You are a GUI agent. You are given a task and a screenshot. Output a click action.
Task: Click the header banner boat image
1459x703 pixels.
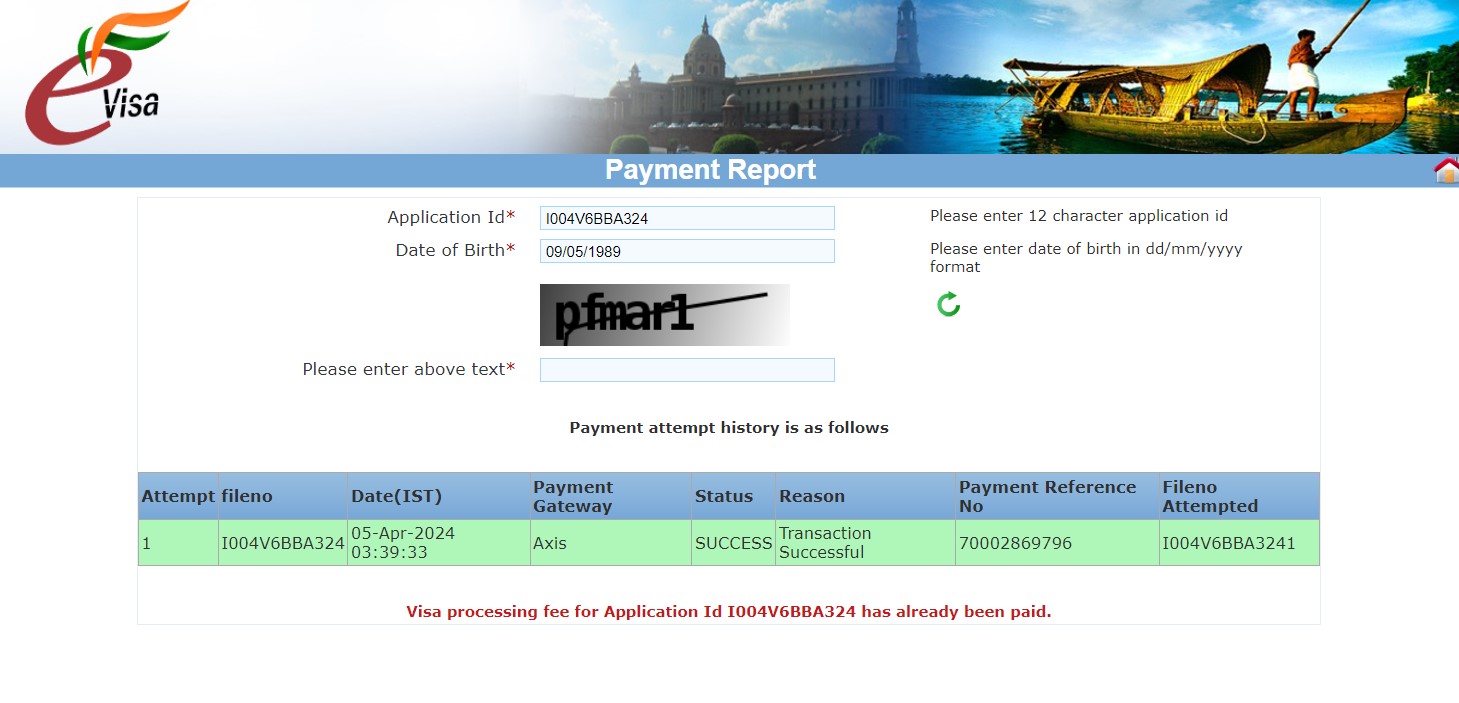pyautogui.click(x=1200, y=90)
